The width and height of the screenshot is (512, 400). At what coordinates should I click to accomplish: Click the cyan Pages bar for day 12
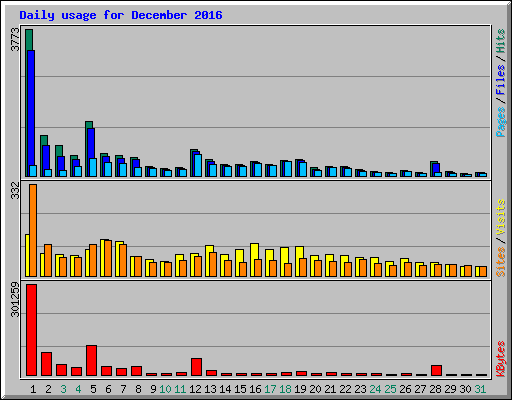[198, 165]
